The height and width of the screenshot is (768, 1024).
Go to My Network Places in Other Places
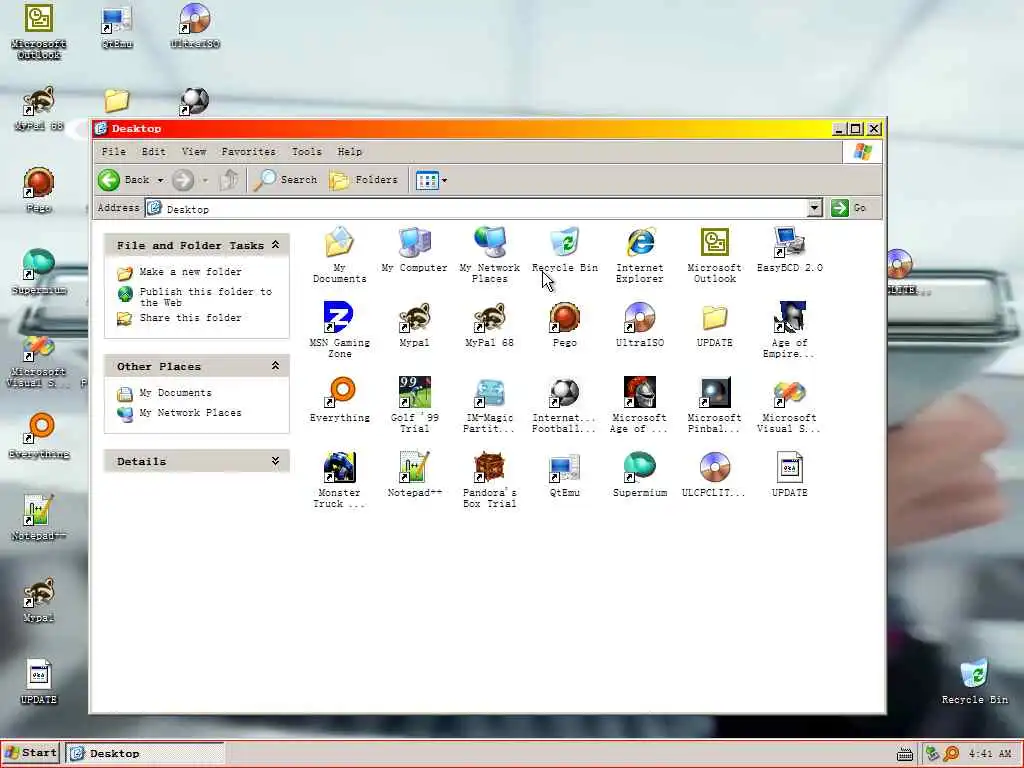190,413
